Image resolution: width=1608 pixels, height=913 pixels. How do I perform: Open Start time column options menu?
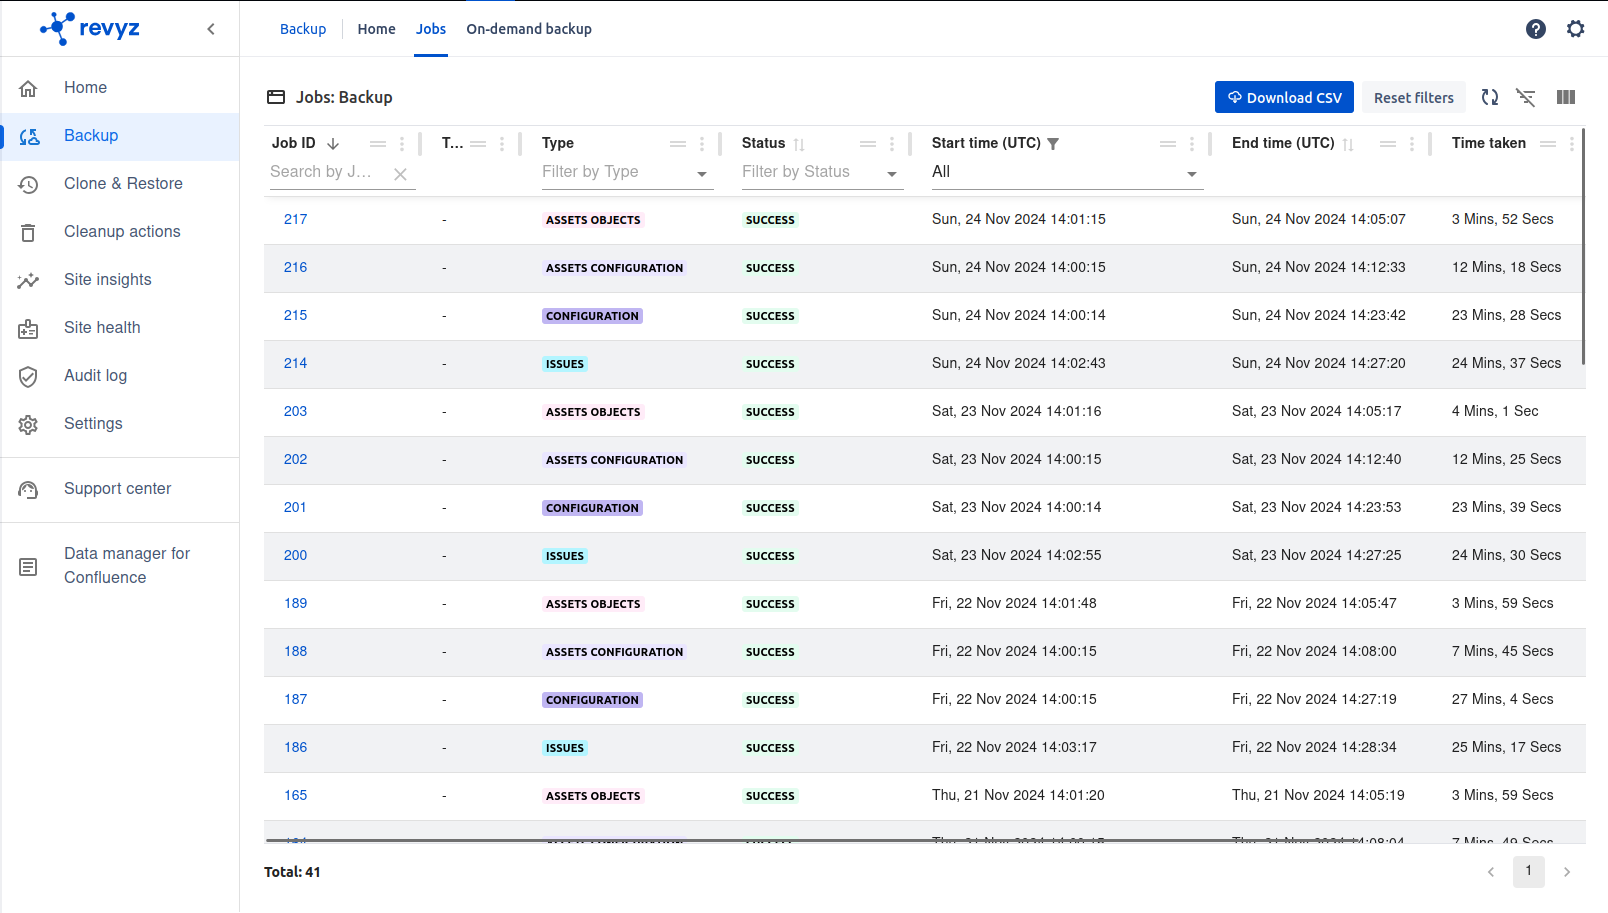pos(1192,144)
